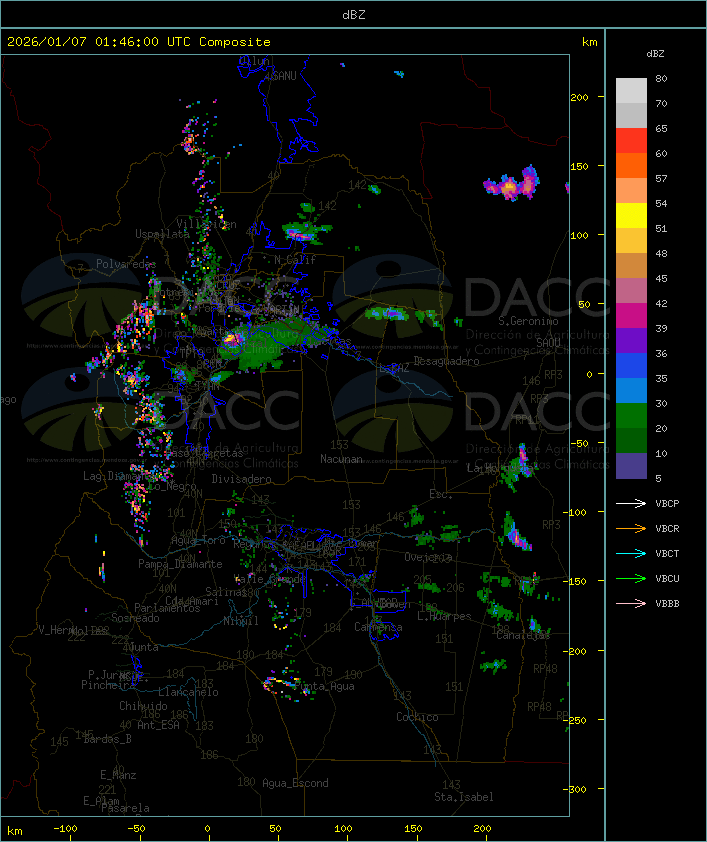Click the white VBCP arrow icon
The image size is (707, 842).
tap(631, 504)
